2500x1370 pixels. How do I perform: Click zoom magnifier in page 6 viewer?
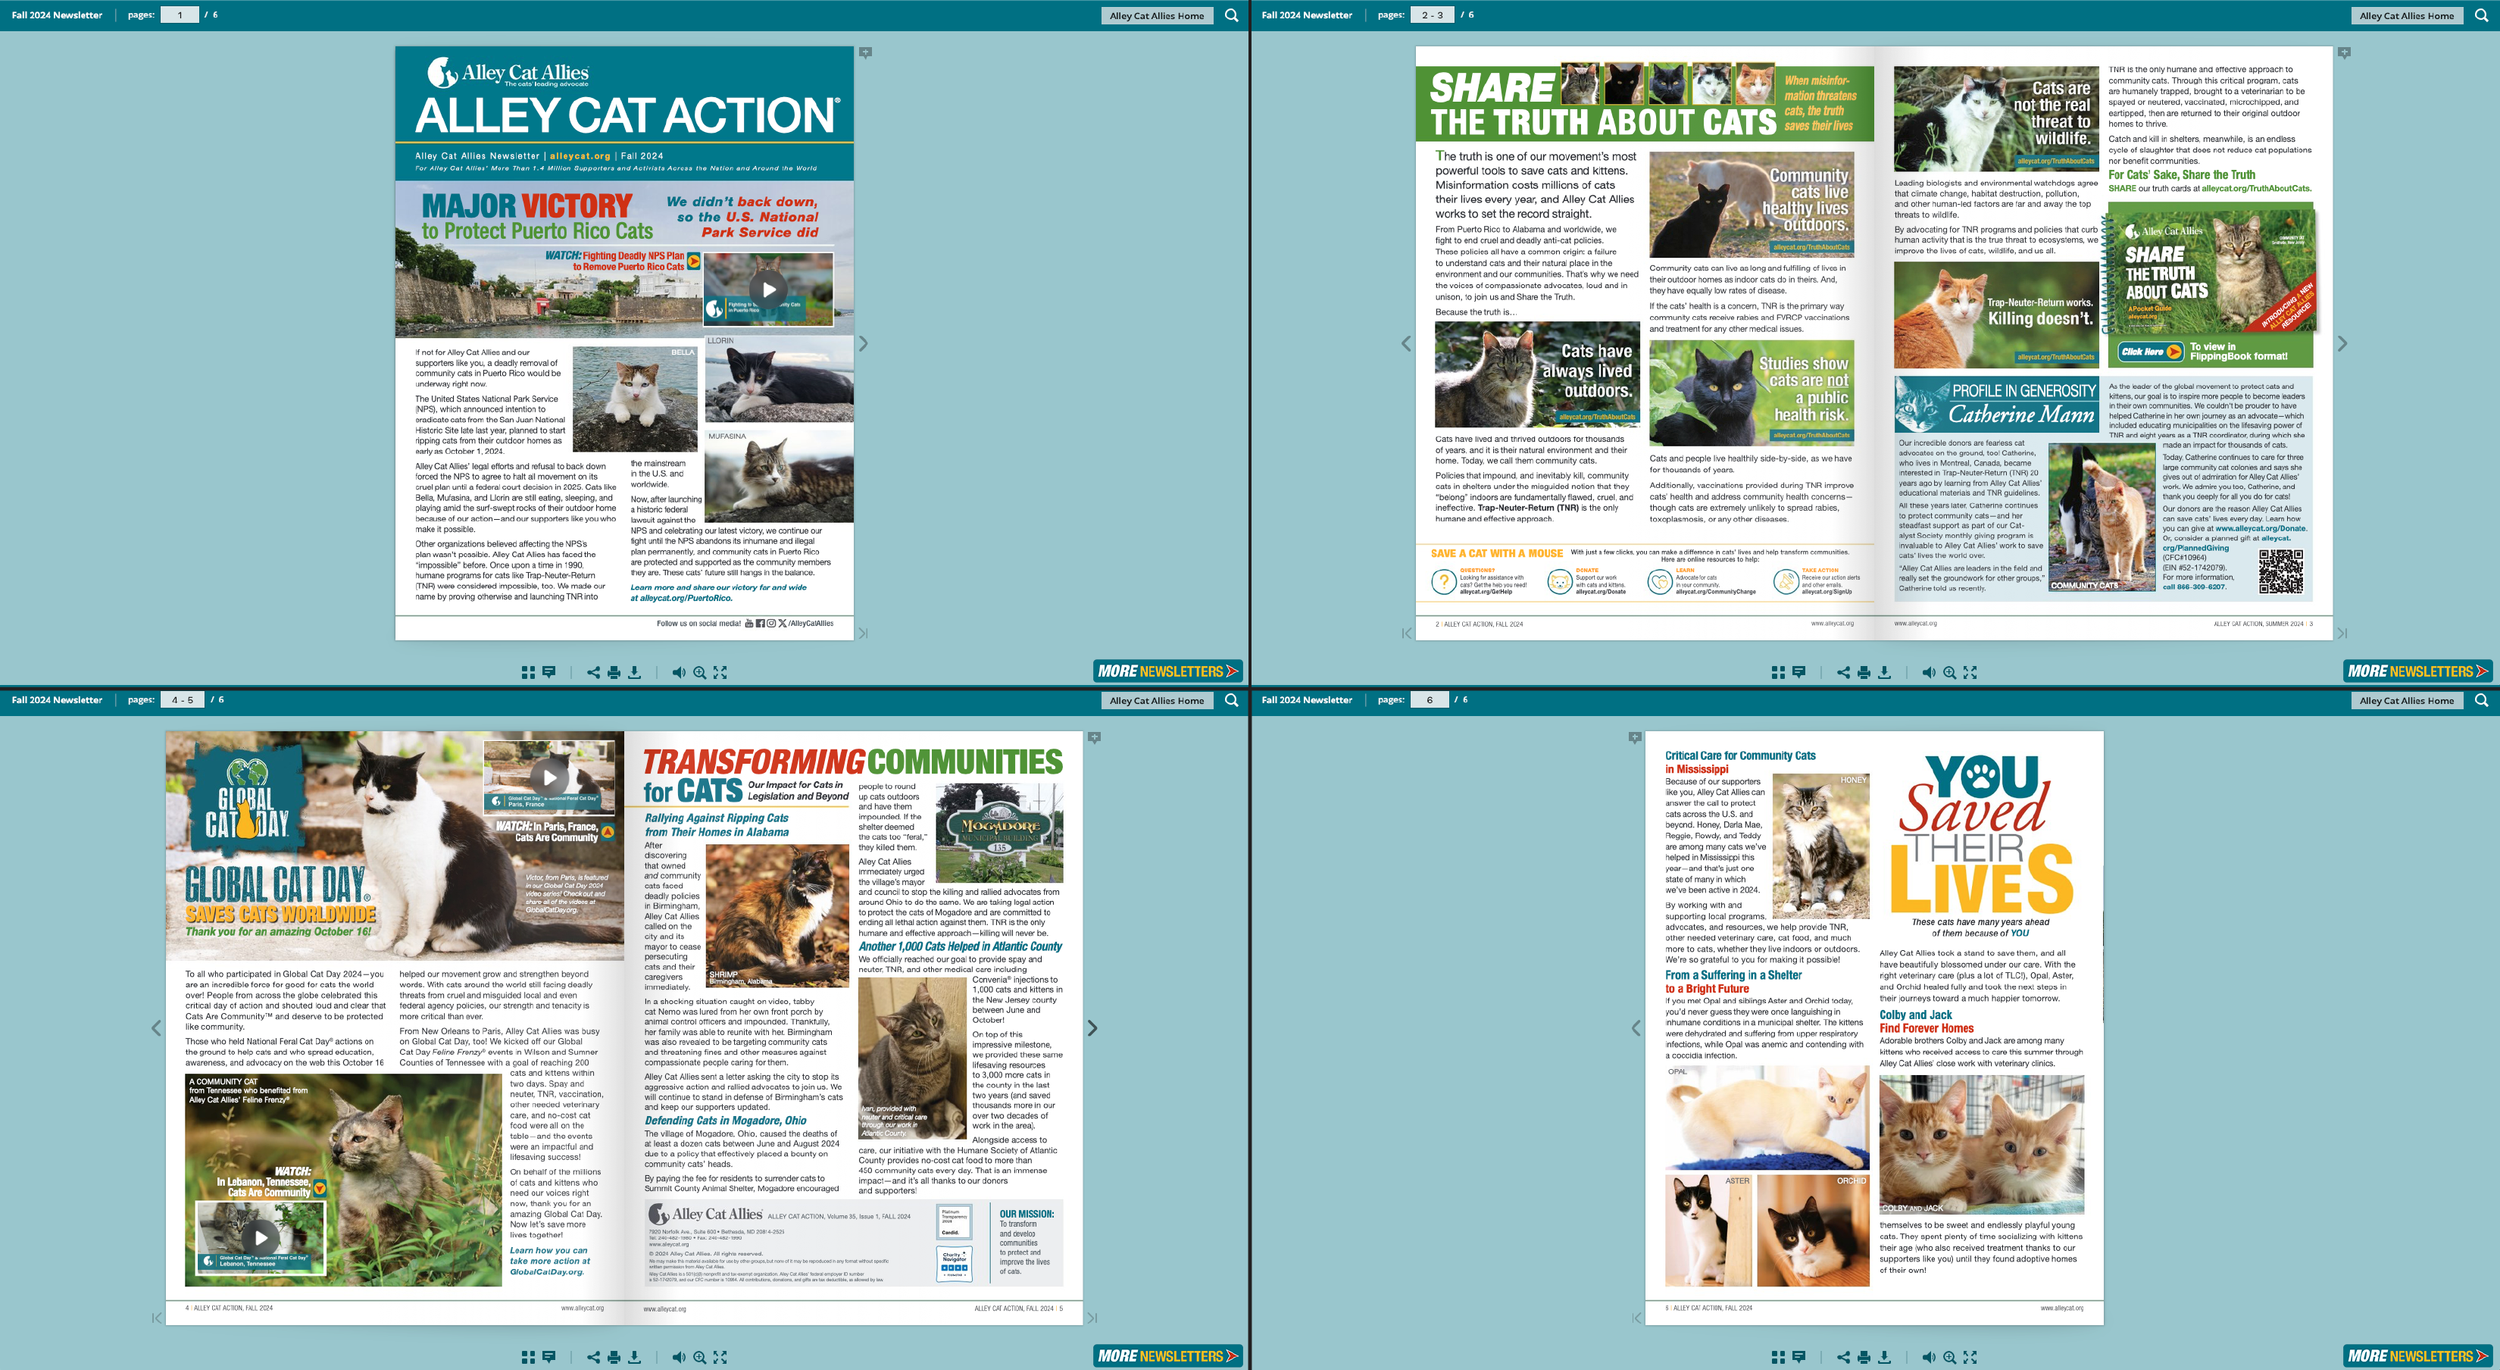[1949, 1357]
